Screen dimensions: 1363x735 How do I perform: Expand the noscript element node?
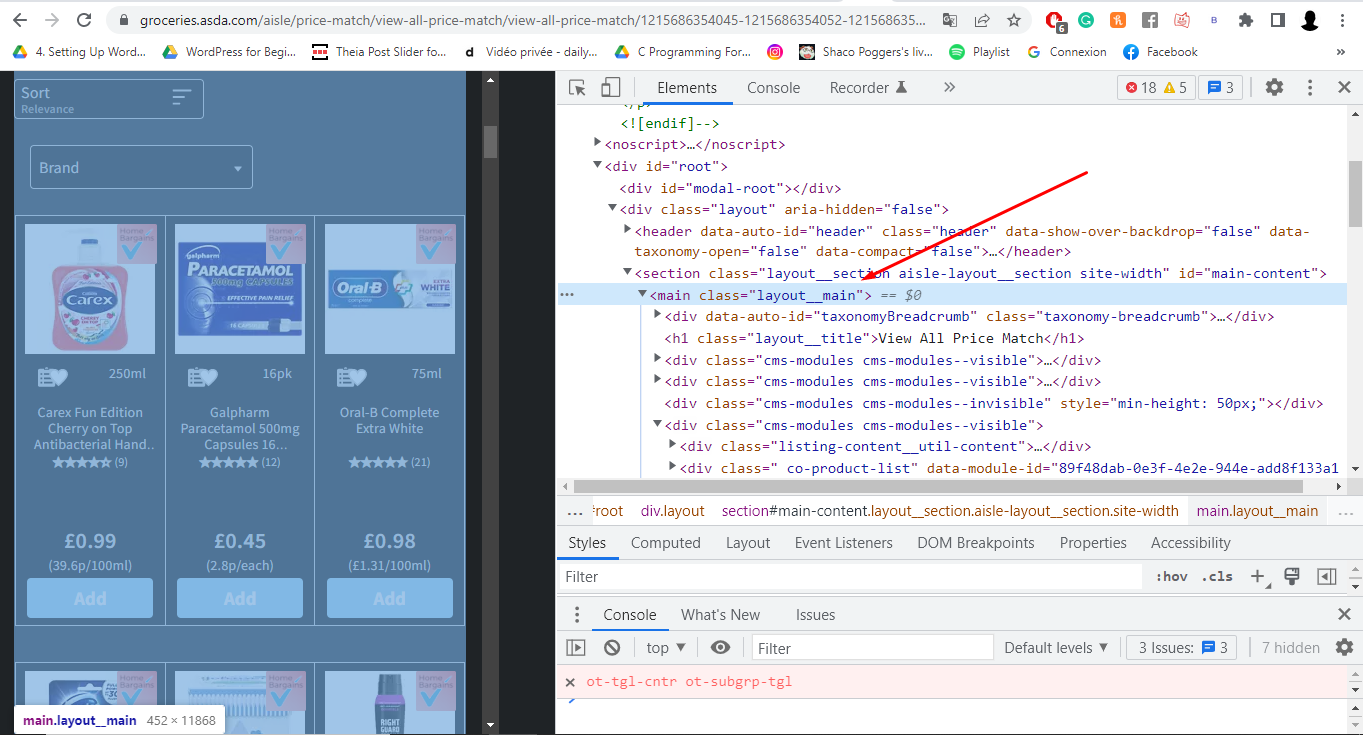coord(598,144)
